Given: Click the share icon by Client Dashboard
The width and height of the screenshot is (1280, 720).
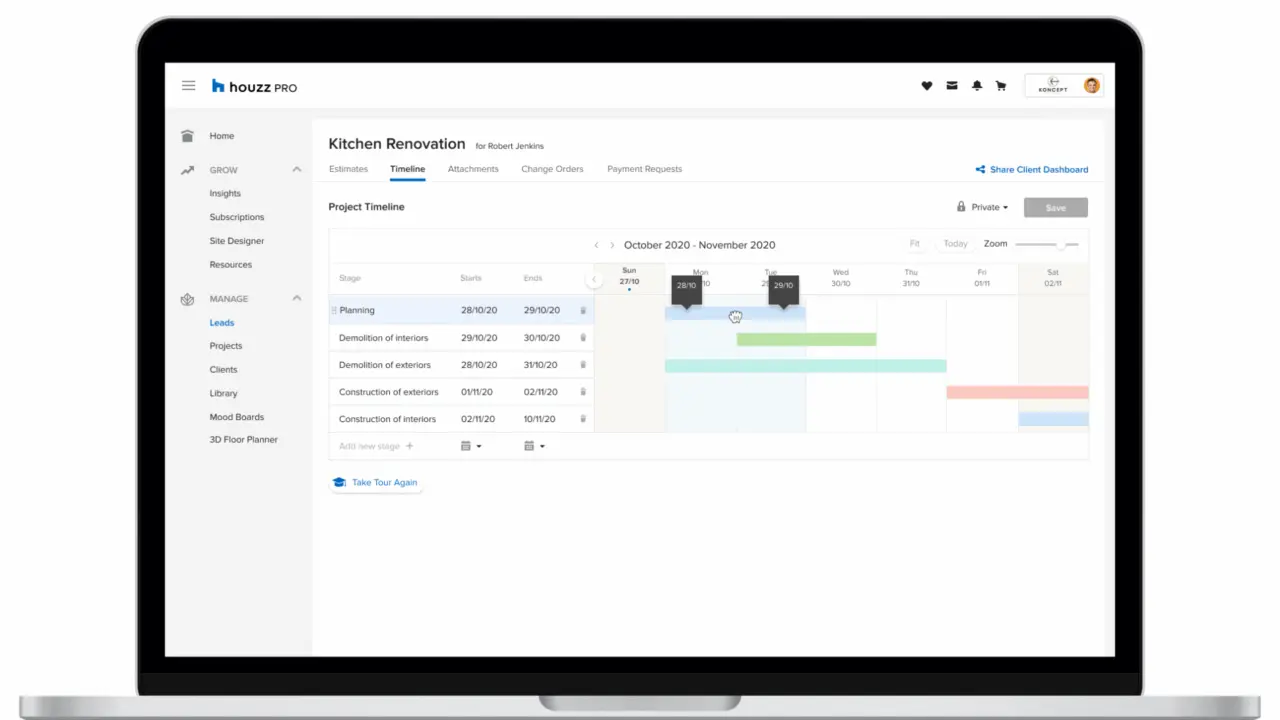Looking at the screenshot, I should pyautogui.click(x=980, y=170).
